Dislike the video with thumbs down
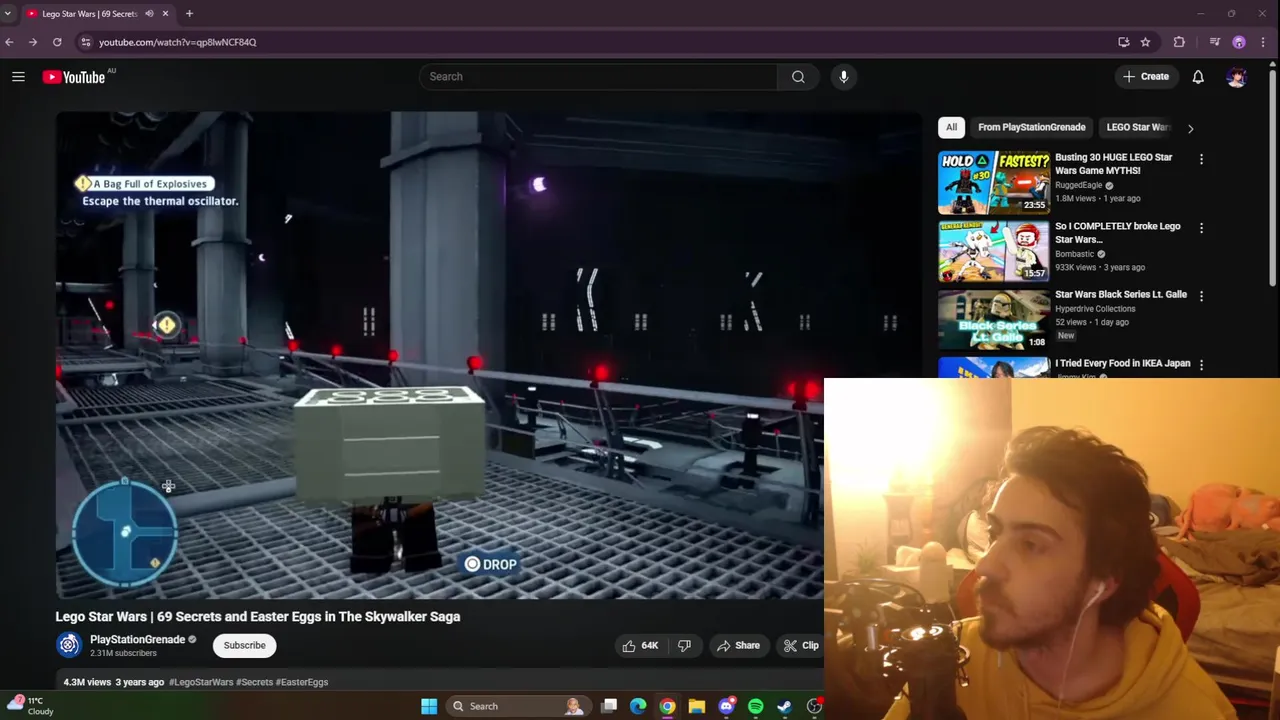Image resolution: width=1280 pixels, height=720 pixels. coord(684,646)
